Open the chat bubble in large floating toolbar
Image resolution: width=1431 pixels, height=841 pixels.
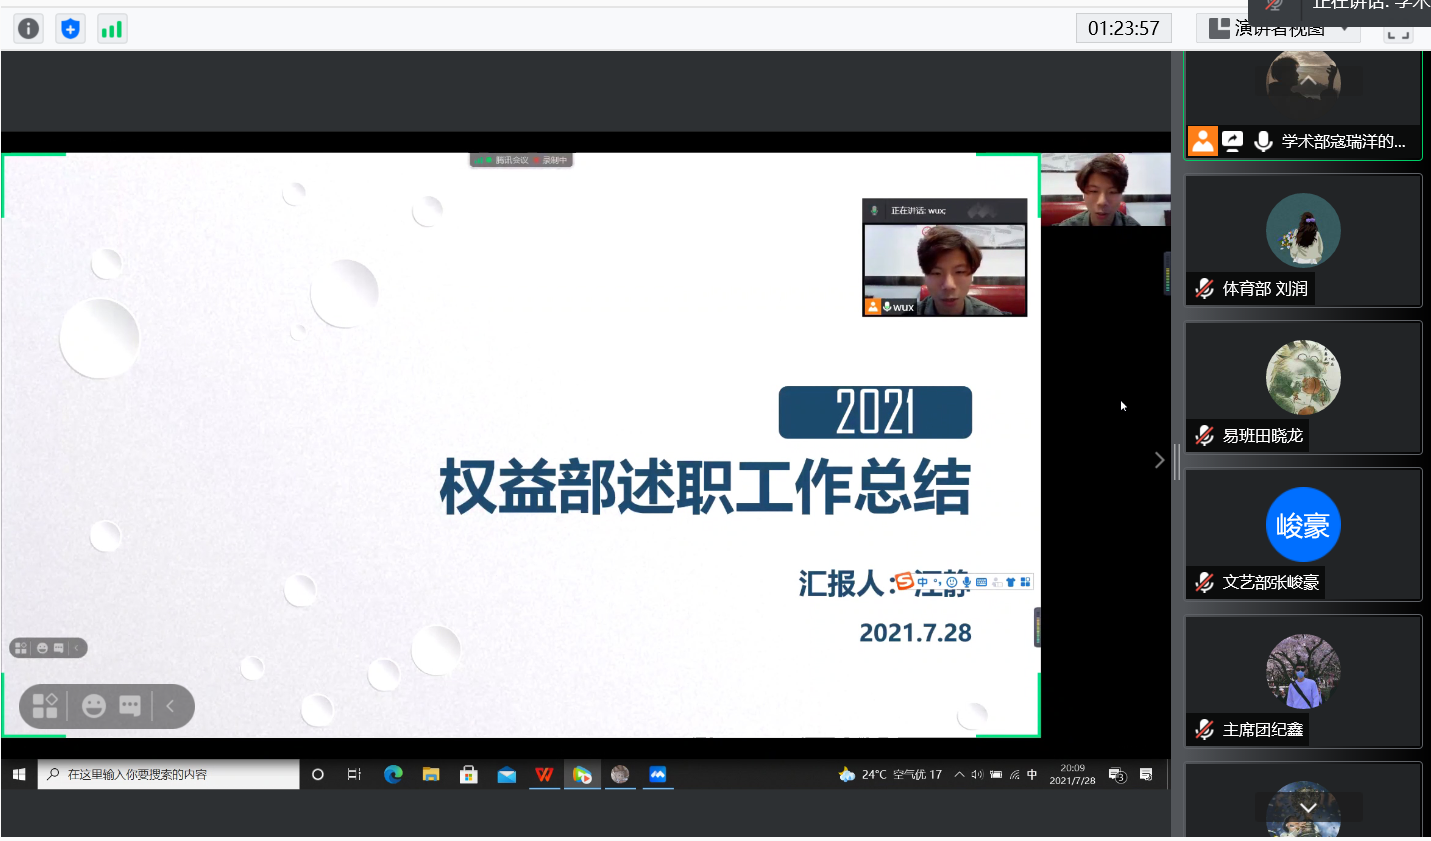130,706
